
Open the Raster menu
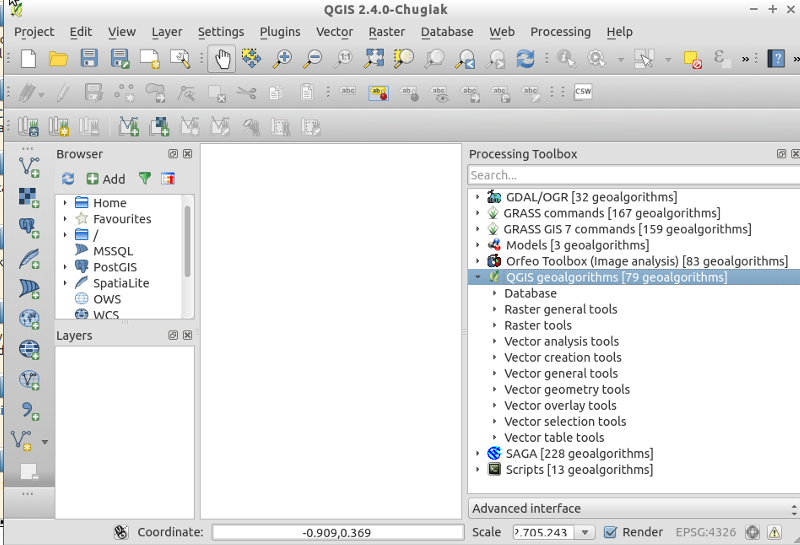pyautogui.click(x=387, y=32)
